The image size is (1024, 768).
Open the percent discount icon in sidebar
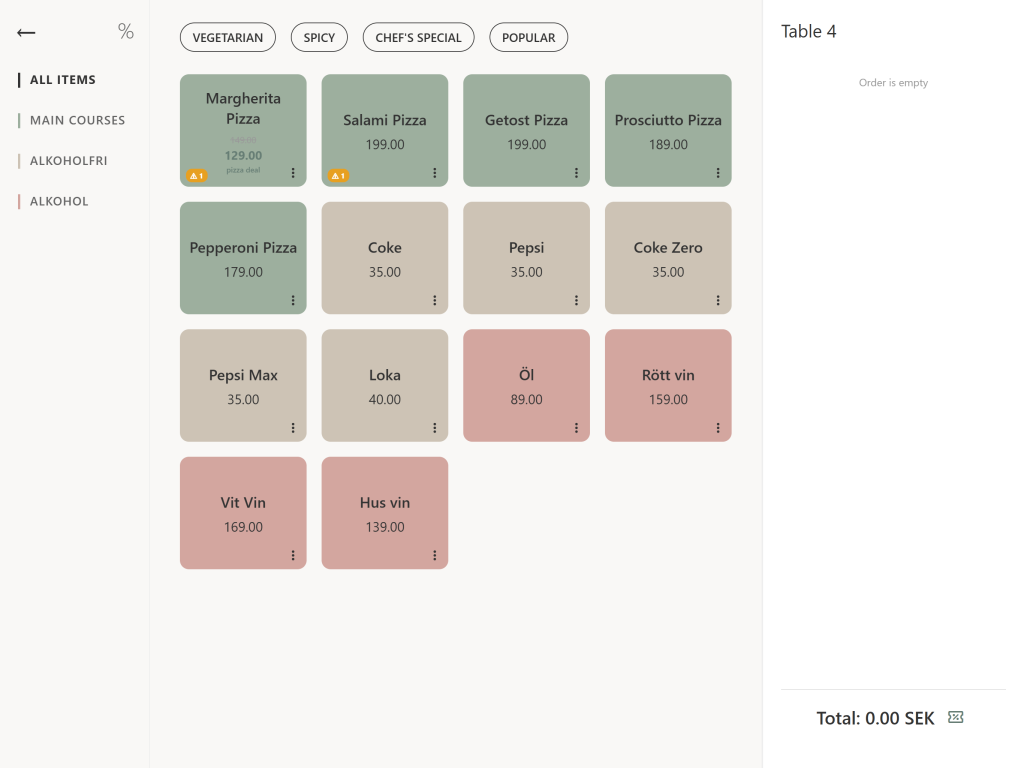click(x=125, y=31)
